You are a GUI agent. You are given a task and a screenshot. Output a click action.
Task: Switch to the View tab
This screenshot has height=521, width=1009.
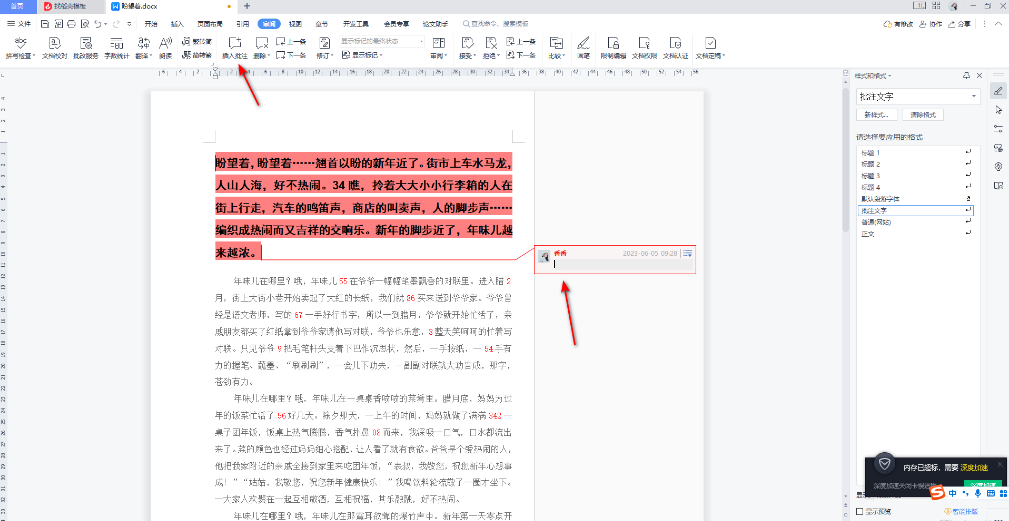click(295, 24)
